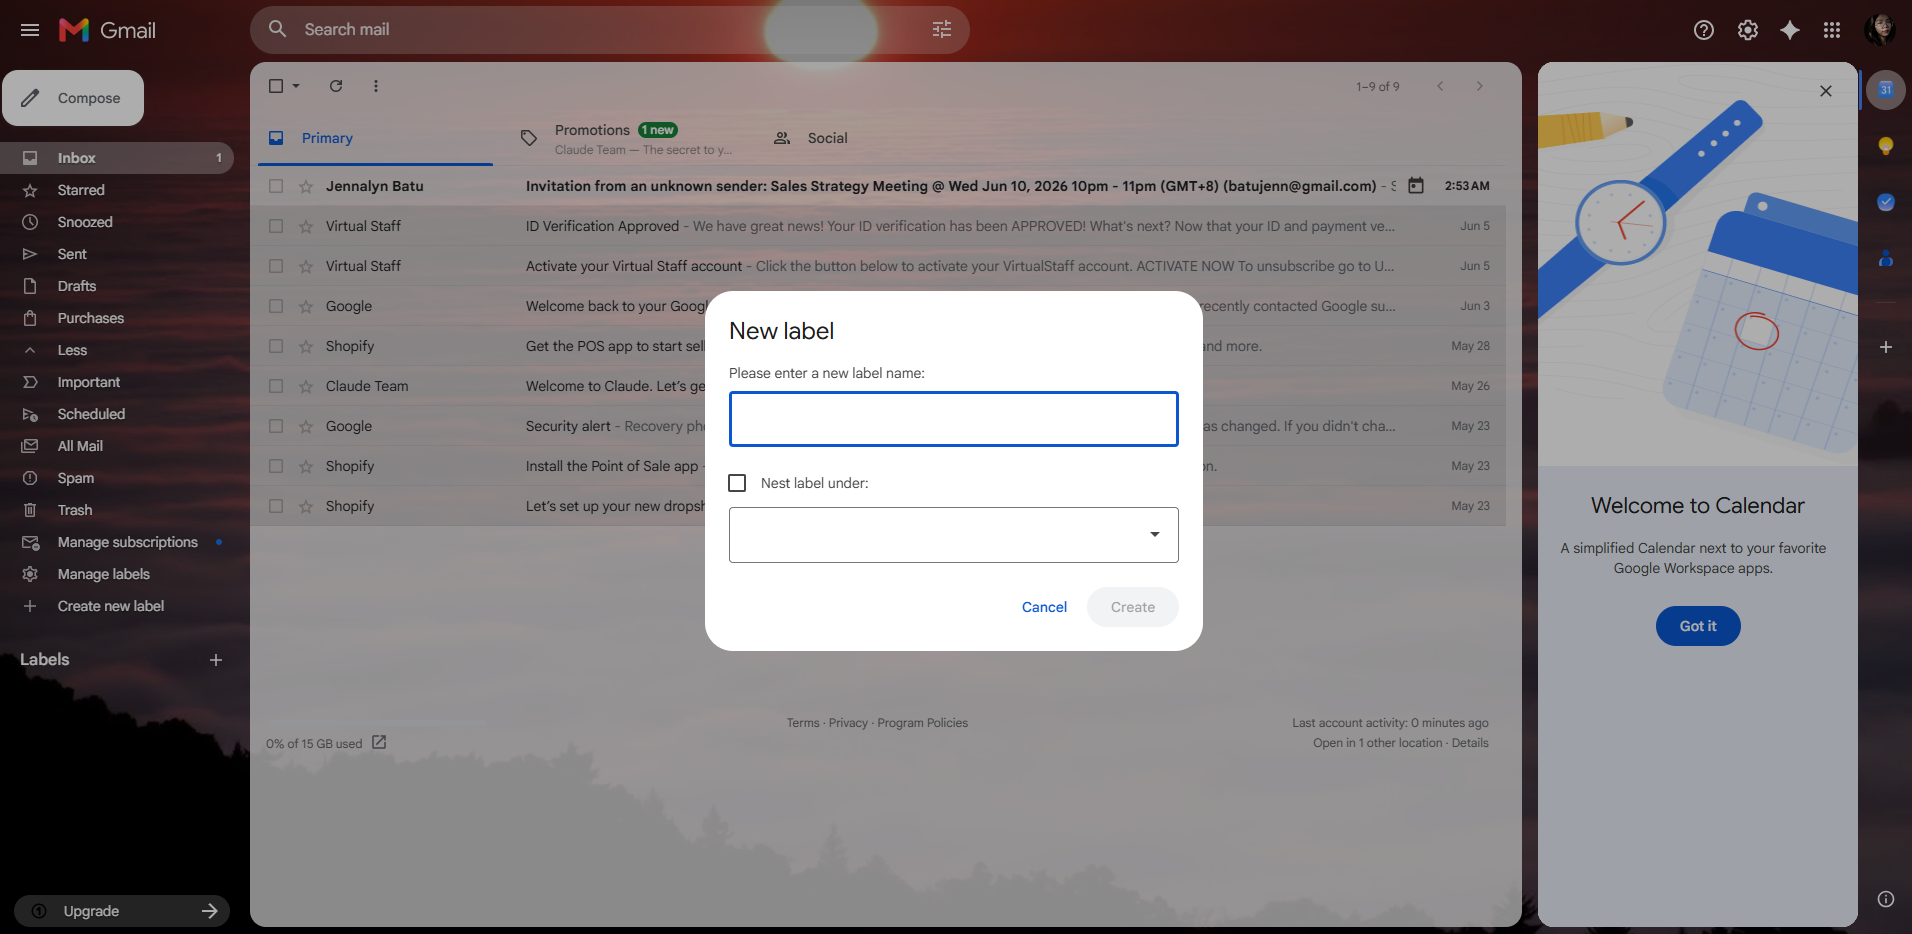Open the Tasks side panel icon

click(x=1886, y=202)
